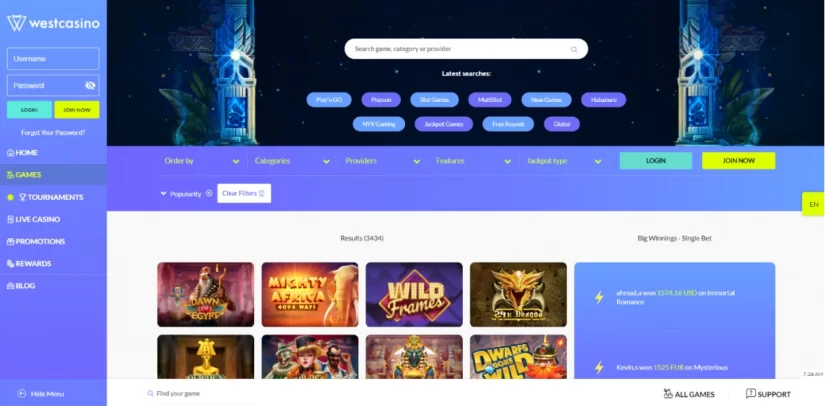825x408 pixels.
Task: Expand the Providers dropdown
Action: coord(383,161)
